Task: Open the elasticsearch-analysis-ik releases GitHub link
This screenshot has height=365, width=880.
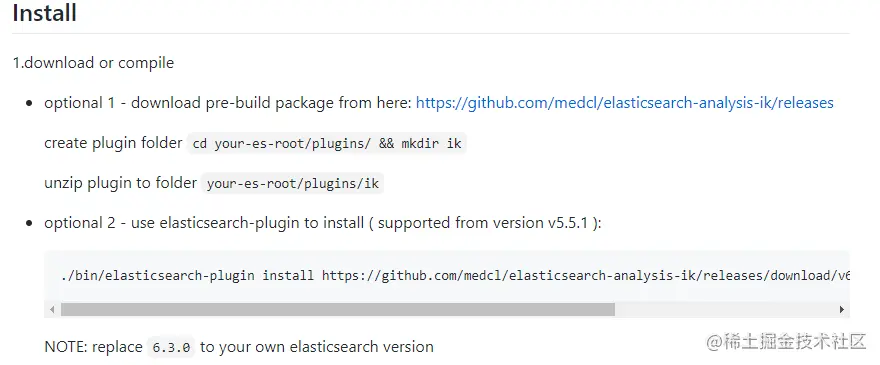Action: point(625,103)
